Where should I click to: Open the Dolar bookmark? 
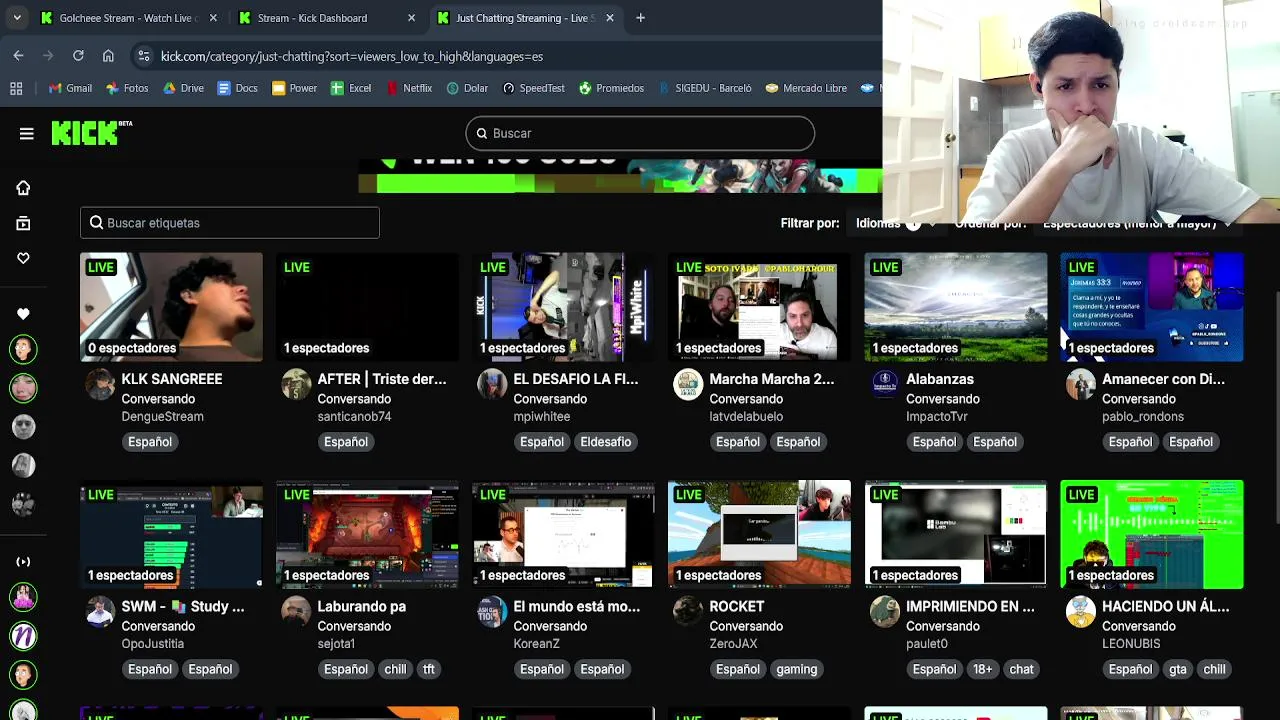click(467, 88)
